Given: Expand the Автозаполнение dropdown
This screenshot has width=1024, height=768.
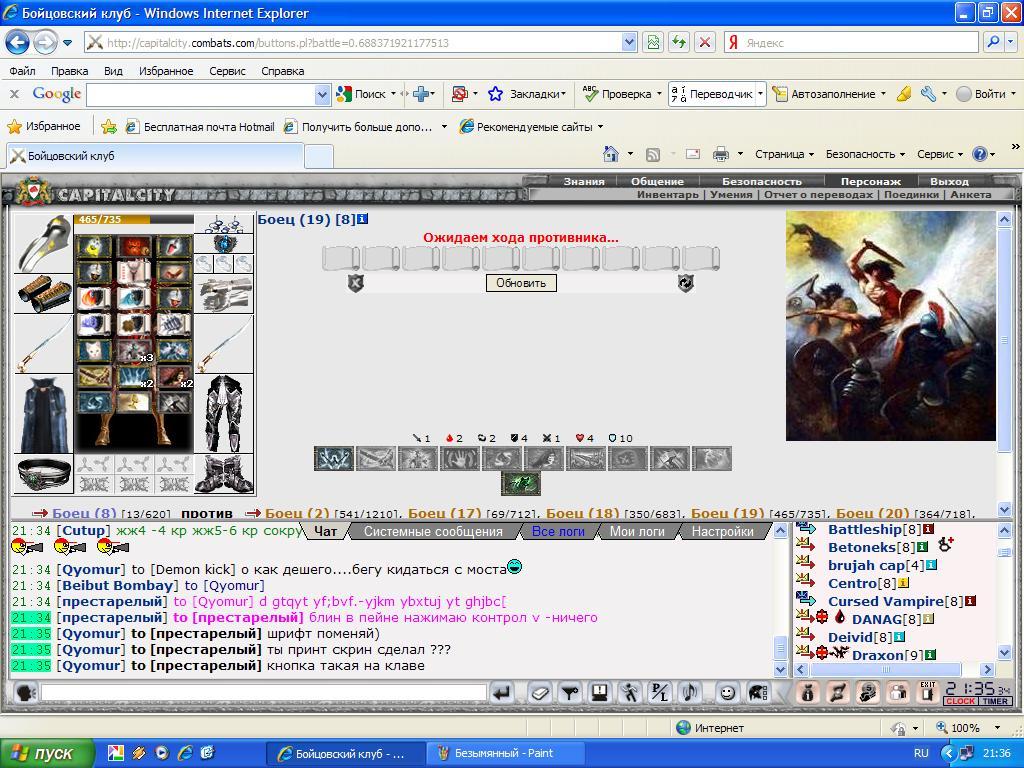Looking at the screenshot, I should (883, 94).
